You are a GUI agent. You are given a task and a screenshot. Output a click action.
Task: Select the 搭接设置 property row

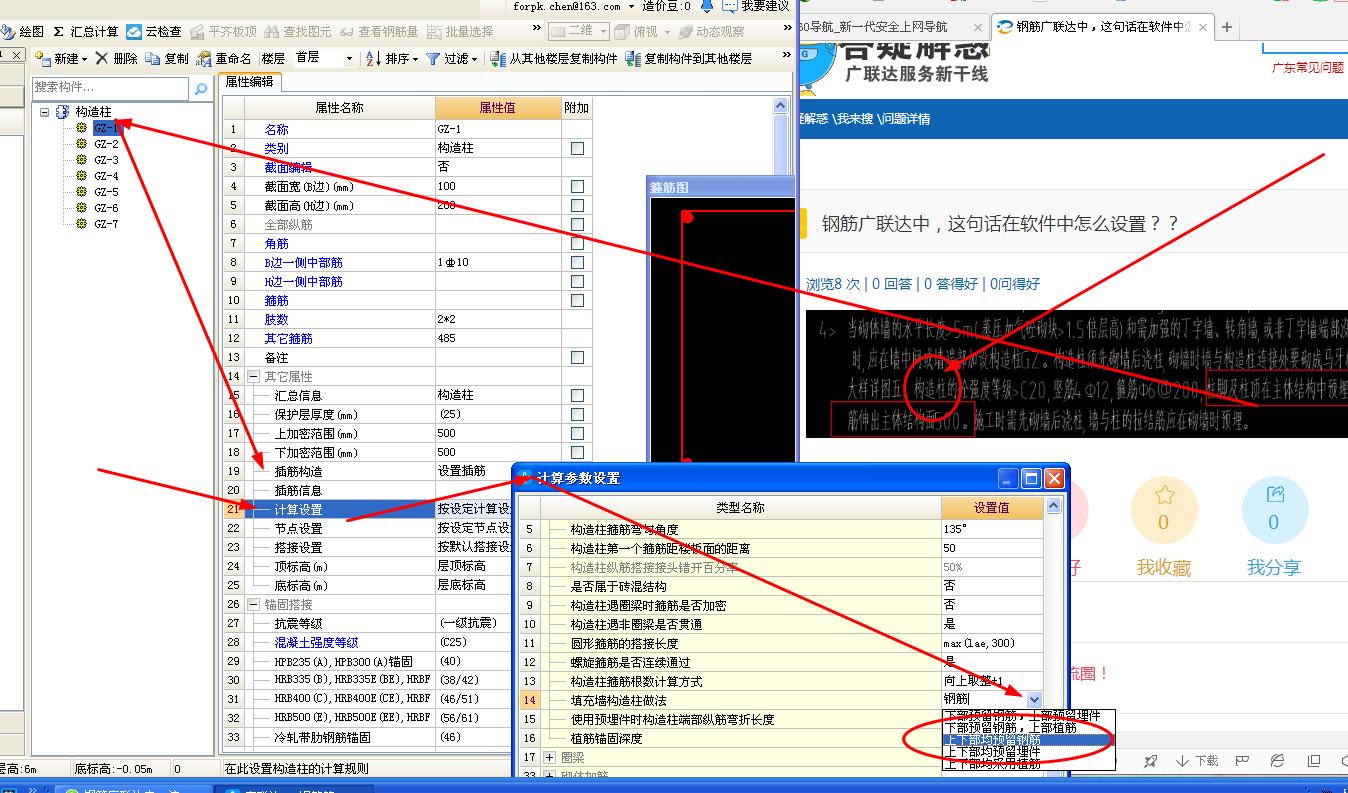pyautogui.click(x=366, y=547)
